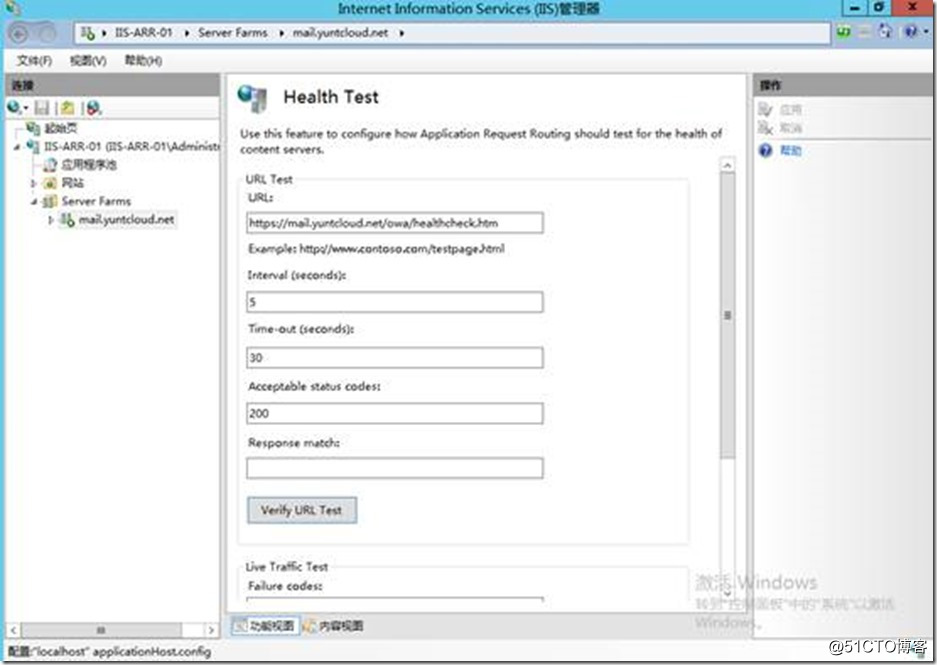Viewport: 937px width, 665px height.
Task: Select the 应用程序池 application pools node
Action: (x=89, y=164)
